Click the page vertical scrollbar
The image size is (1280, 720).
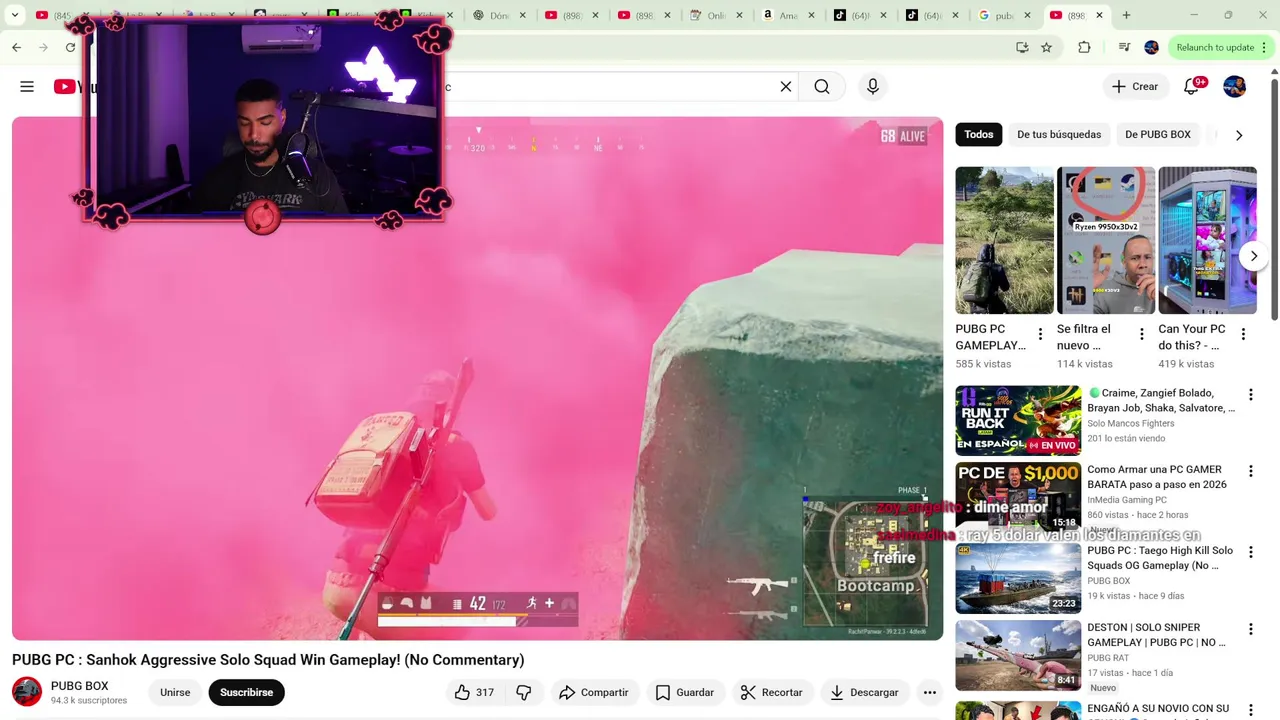click(x=1274, y=200)
